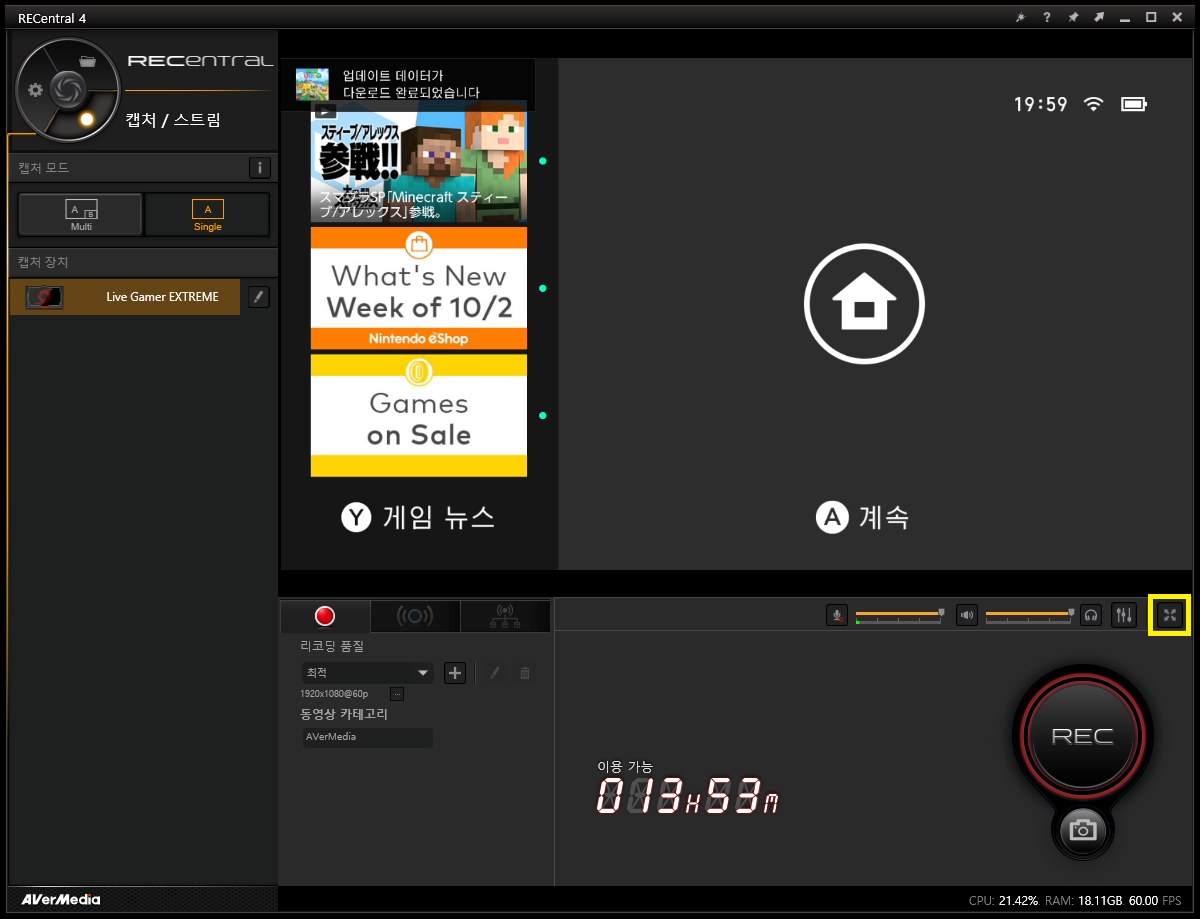The height and width of the screenshot is (919, 1200).
Task: Click the A 계속 label
Action: [863, 517]
